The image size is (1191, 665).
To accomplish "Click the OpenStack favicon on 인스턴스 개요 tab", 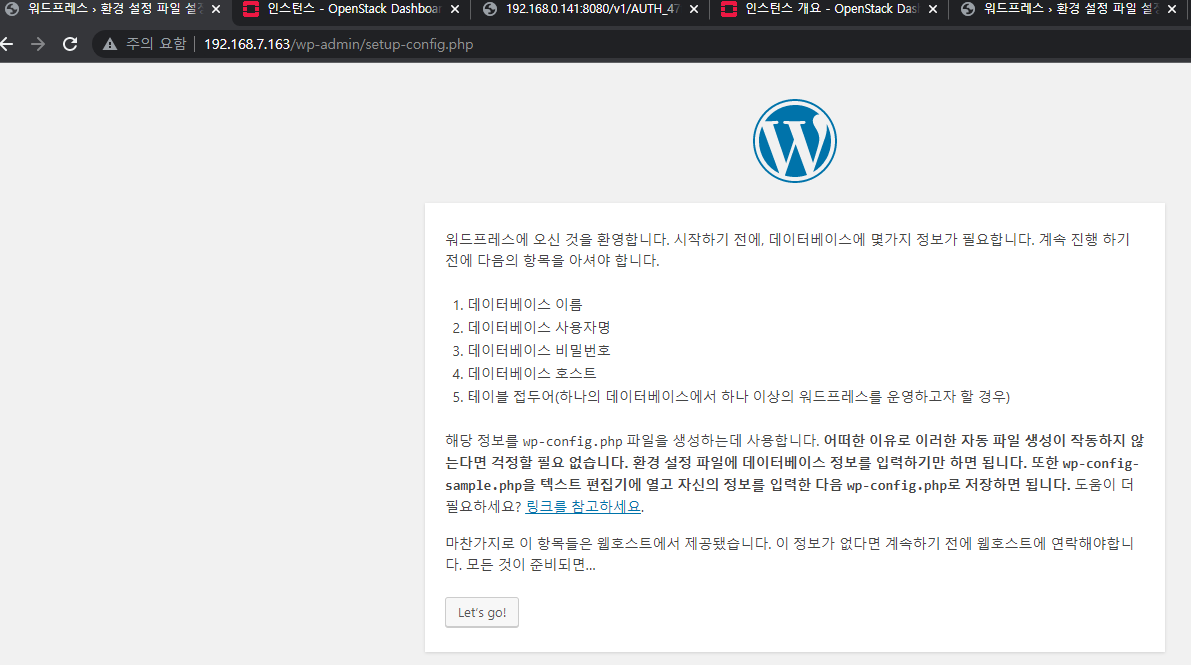I will pos(728,9).
